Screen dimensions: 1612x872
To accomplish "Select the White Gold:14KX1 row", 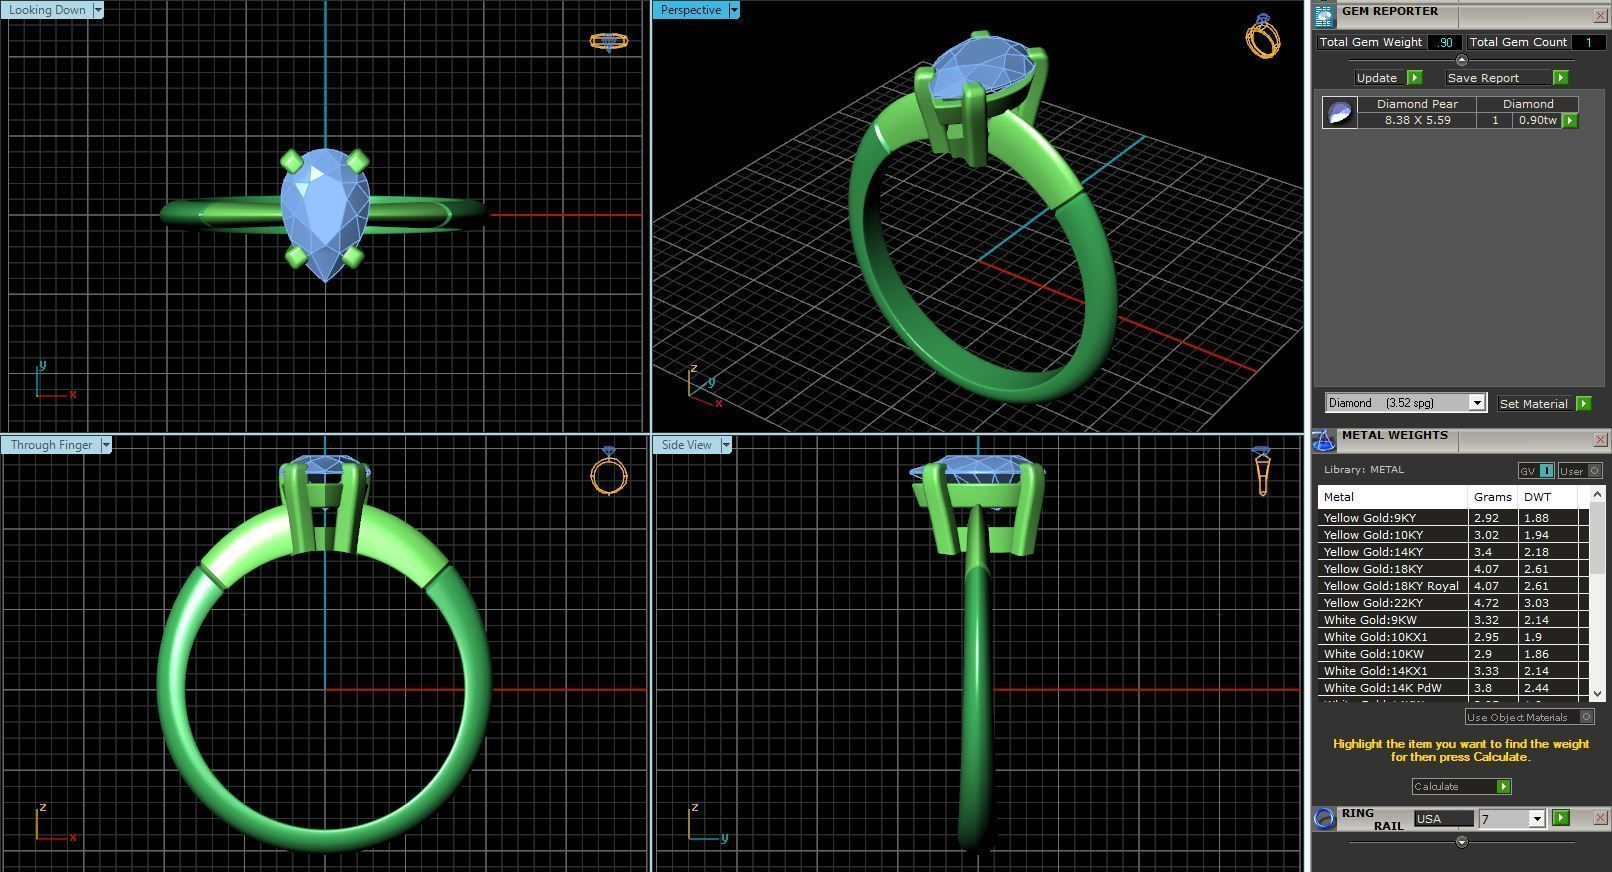I will (x=1453, y=671).
